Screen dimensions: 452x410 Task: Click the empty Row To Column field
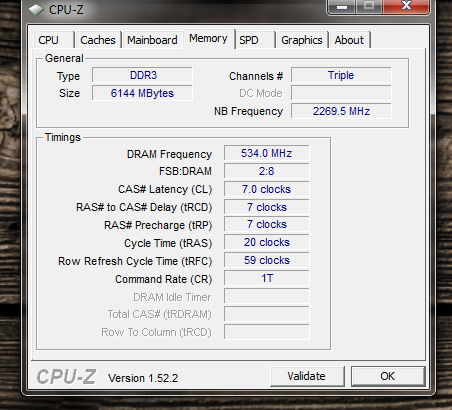(x=267, y=333)
